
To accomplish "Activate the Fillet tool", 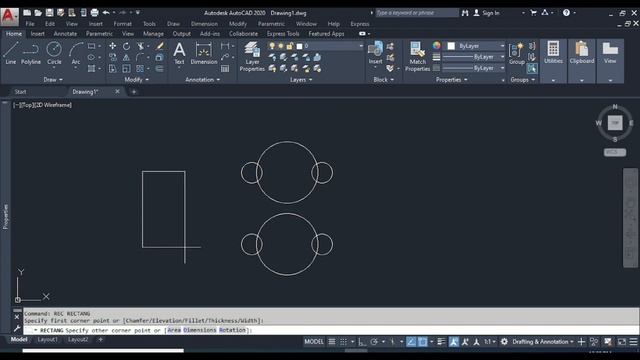I will (x=140, y=57).
